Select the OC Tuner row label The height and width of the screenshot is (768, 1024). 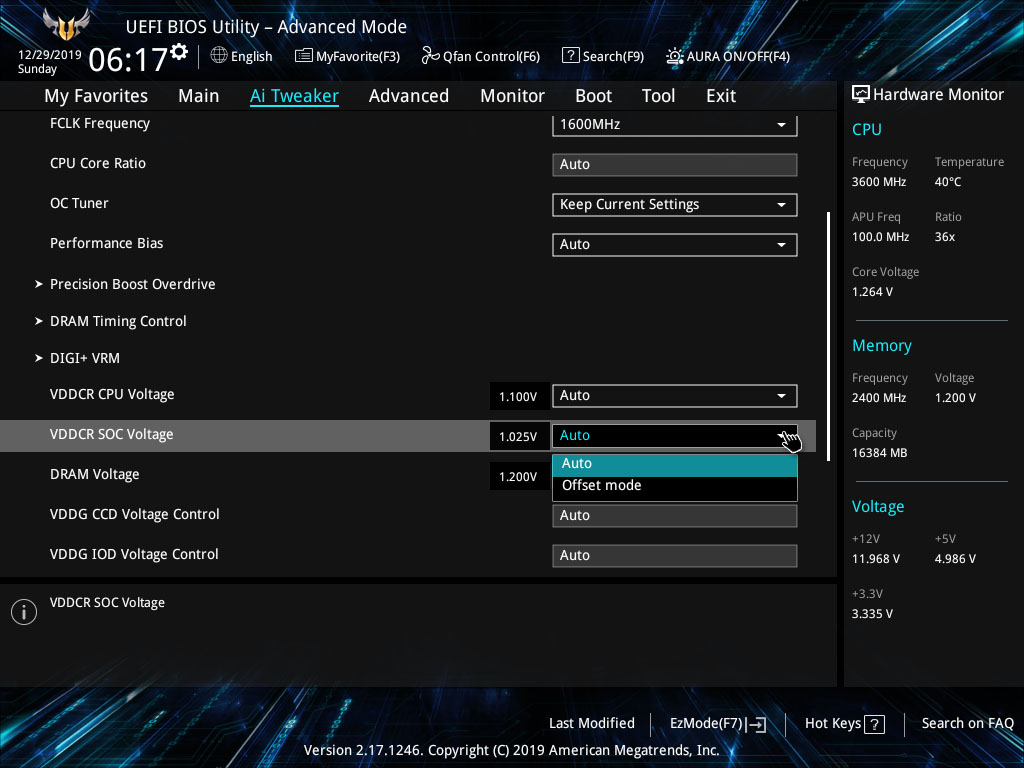point(79,203)
